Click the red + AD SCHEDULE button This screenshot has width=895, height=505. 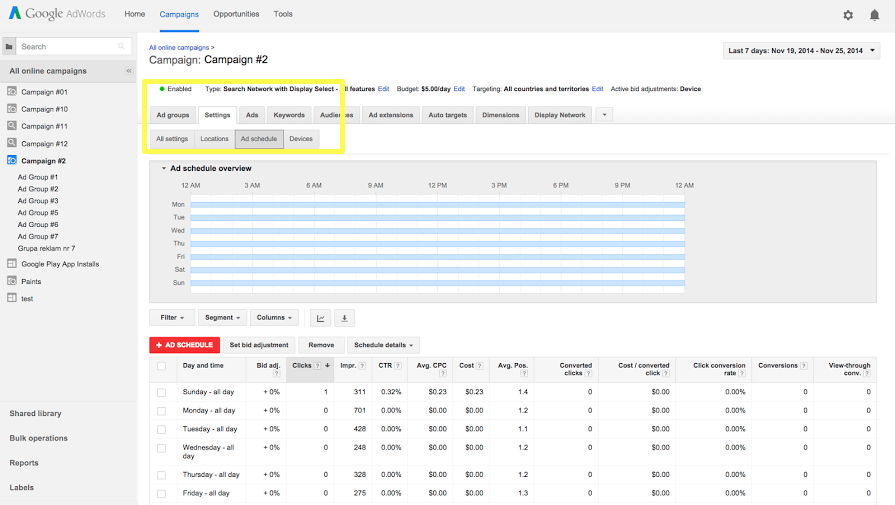185,345
